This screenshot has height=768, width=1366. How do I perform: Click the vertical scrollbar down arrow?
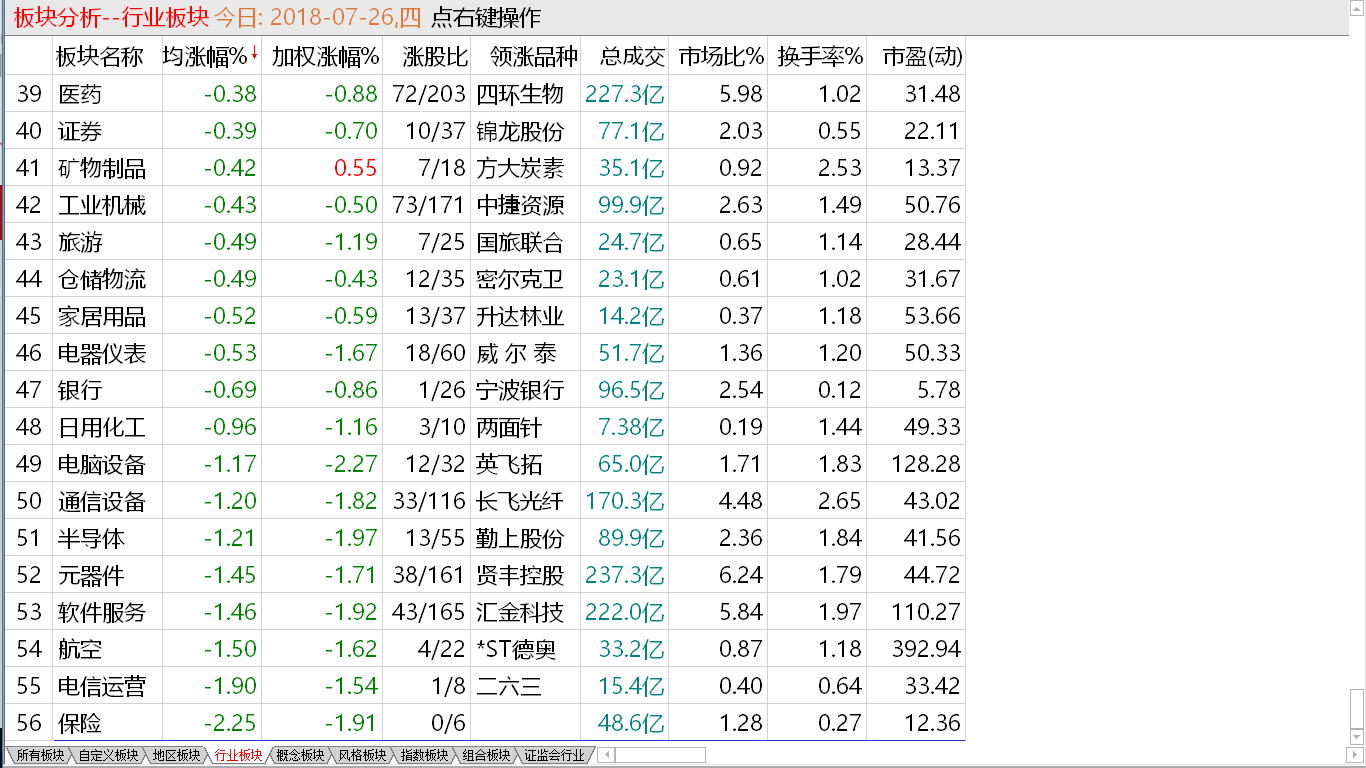coord(1357,738)
